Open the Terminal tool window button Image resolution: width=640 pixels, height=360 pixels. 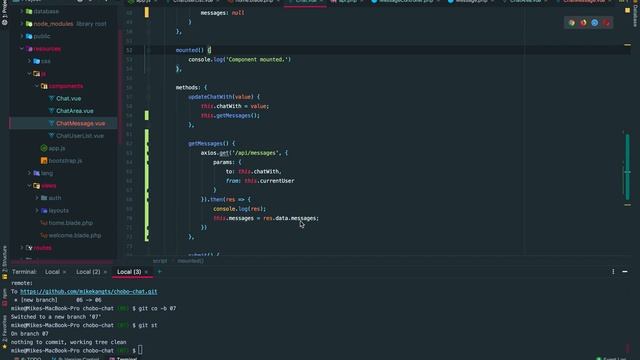click(x=123, y=358)
